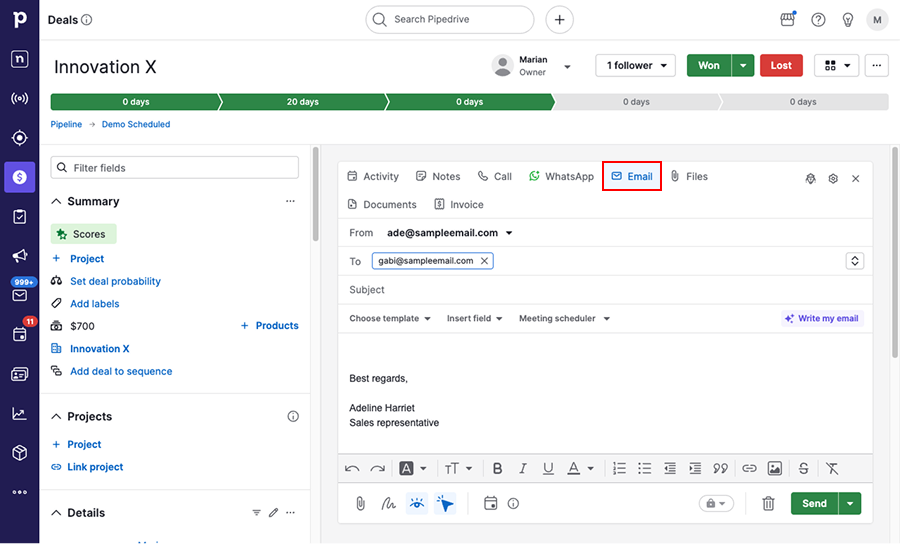Insert link in email

coord(749,468)
